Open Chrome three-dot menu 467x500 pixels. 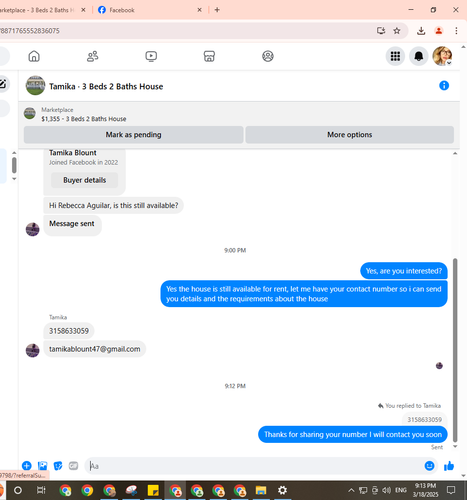[456, 31]
